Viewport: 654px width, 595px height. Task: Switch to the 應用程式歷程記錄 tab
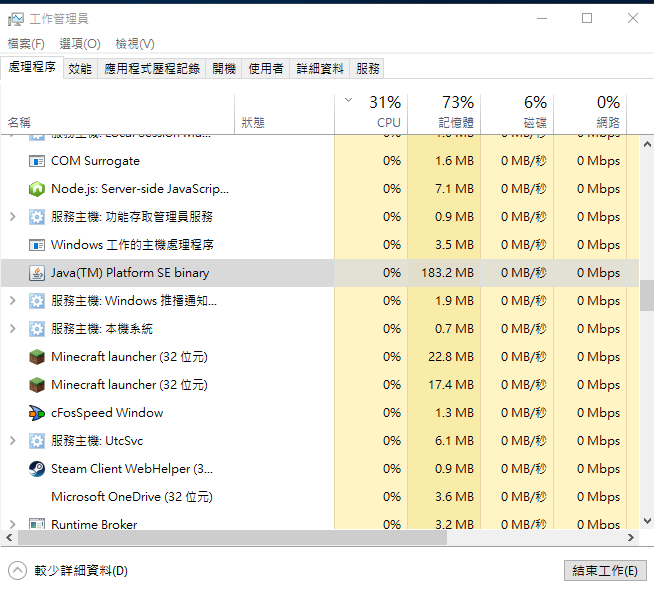pyautogui.click(x=152, y=68)
